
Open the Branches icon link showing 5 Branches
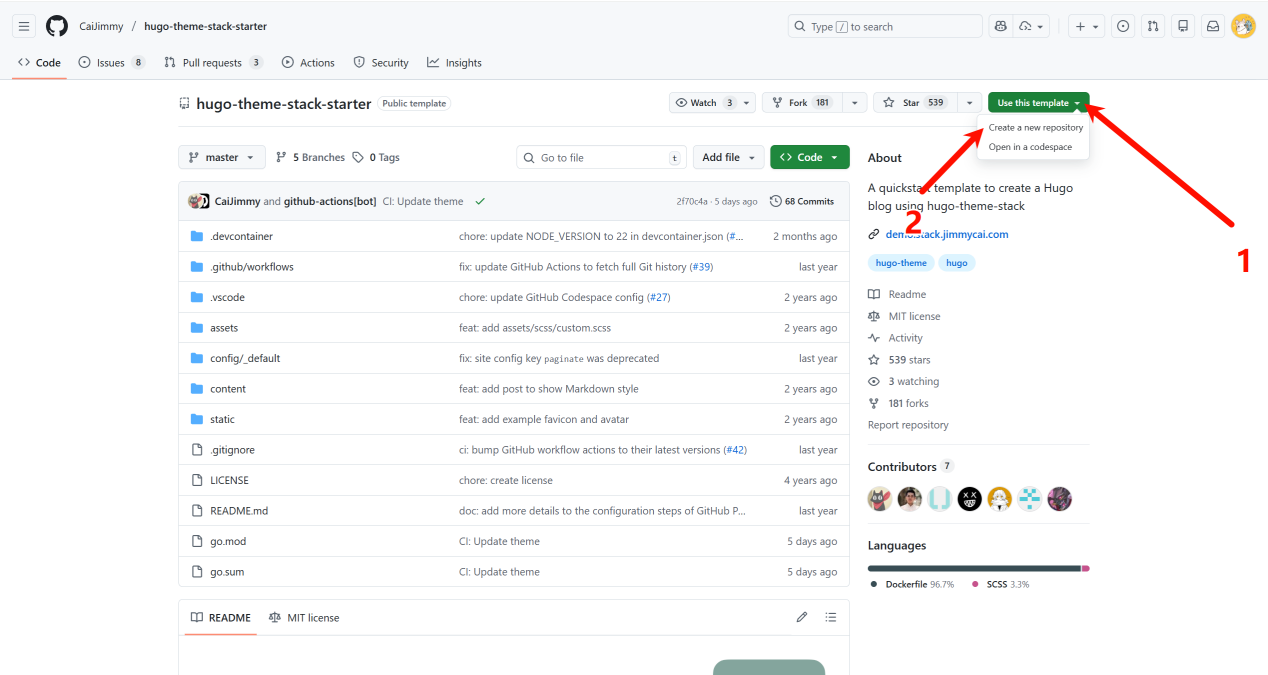[x=311, y=157]
